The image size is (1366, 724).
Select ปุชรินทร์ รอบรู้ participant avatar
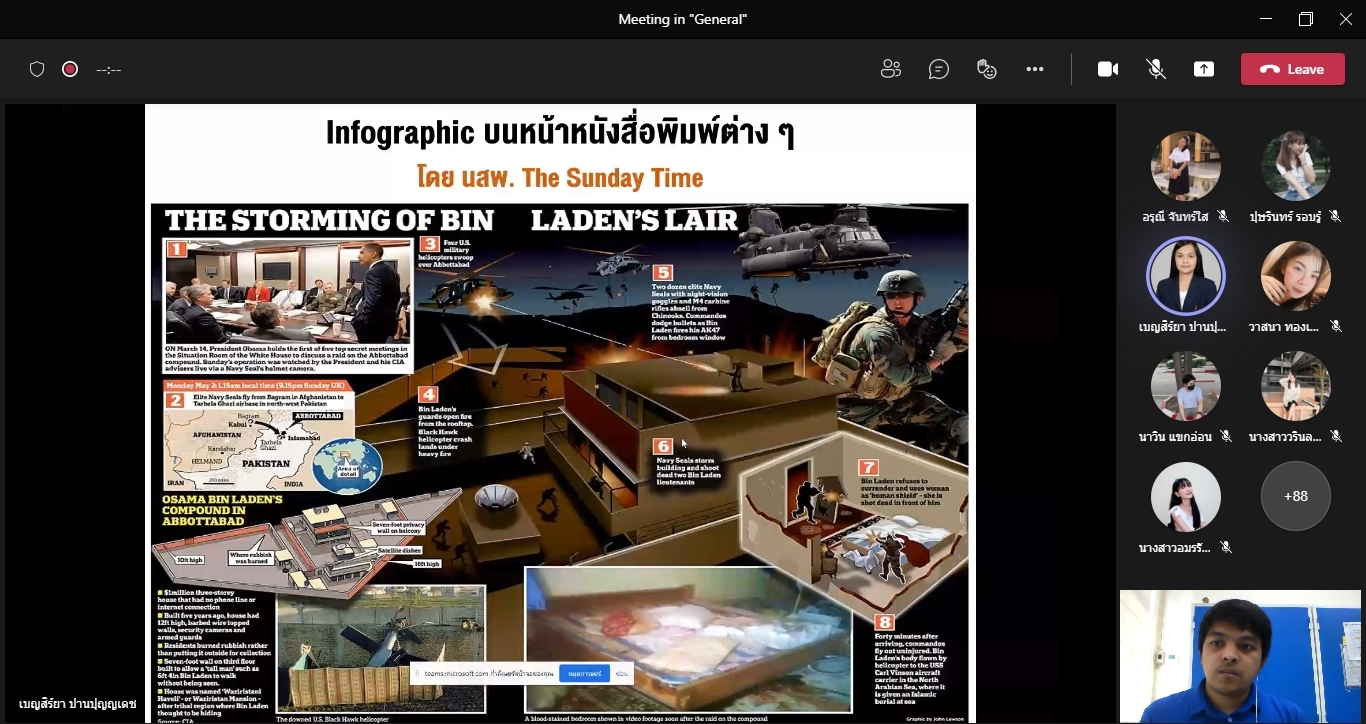1296,166
